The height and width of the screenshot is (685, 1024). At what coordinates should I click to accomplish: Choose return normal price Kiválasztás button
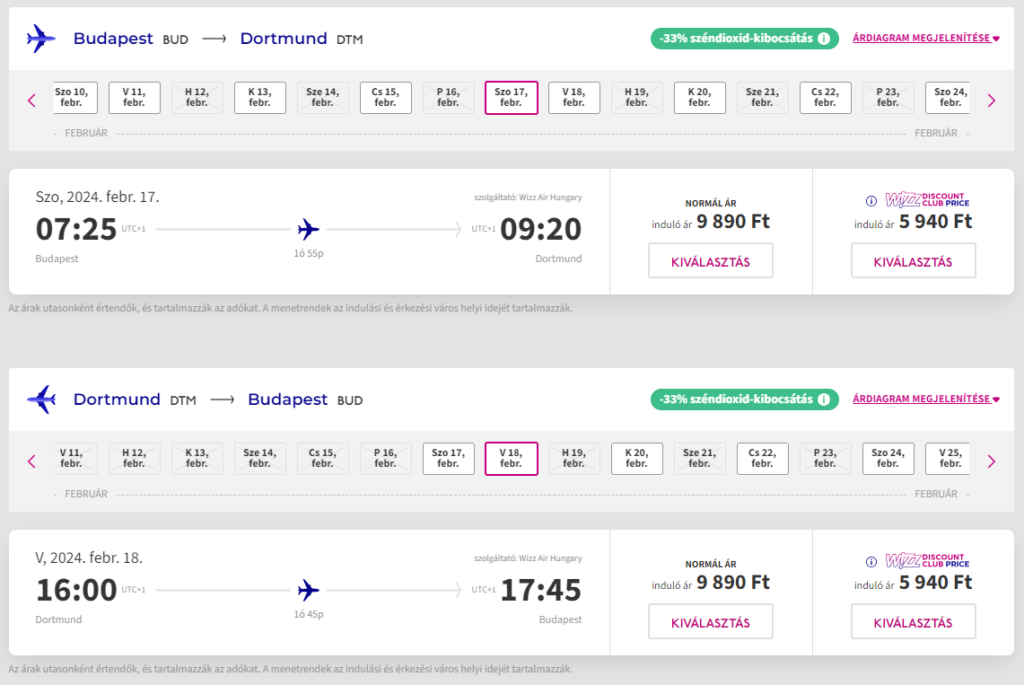click(x=710, y=622)
